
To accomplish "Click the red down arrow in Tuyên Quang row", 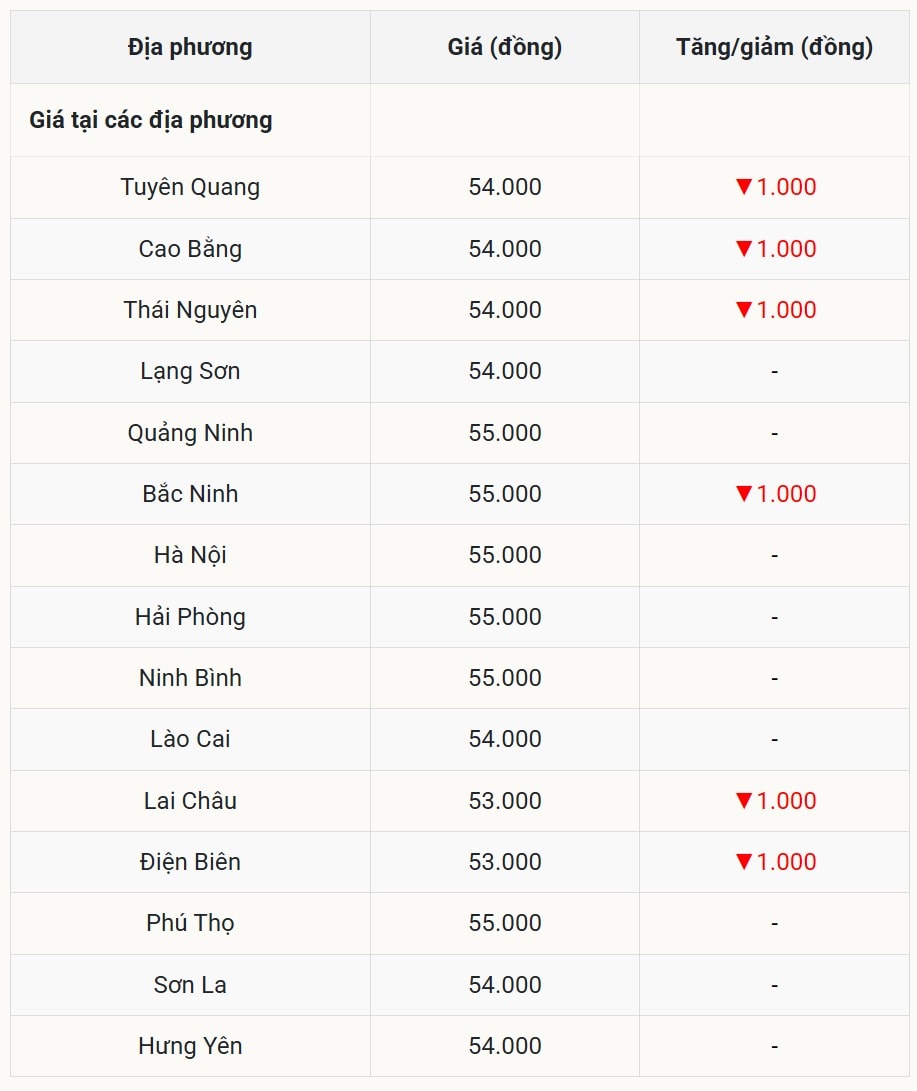I will (743, 187).
